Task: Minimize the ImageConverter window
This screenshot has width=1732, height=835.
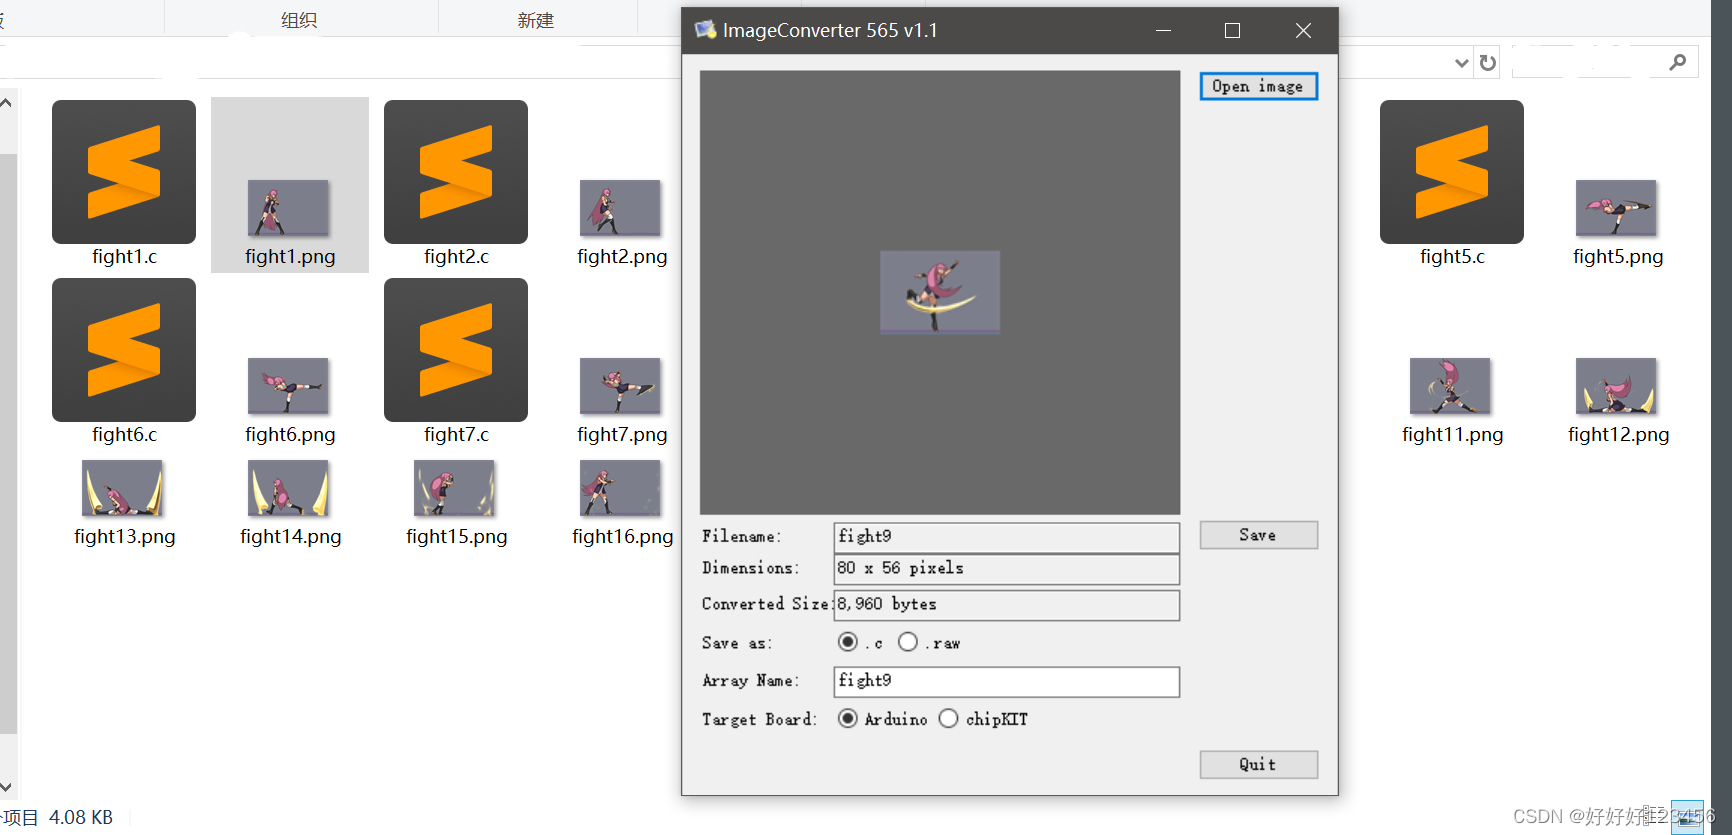Action: [x=1163, y=31]
